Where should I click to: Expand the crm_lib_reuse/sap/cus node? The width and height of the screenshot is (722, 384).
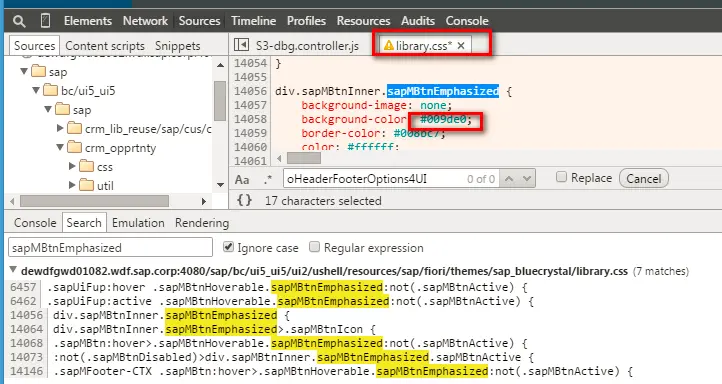click(60, 128)
